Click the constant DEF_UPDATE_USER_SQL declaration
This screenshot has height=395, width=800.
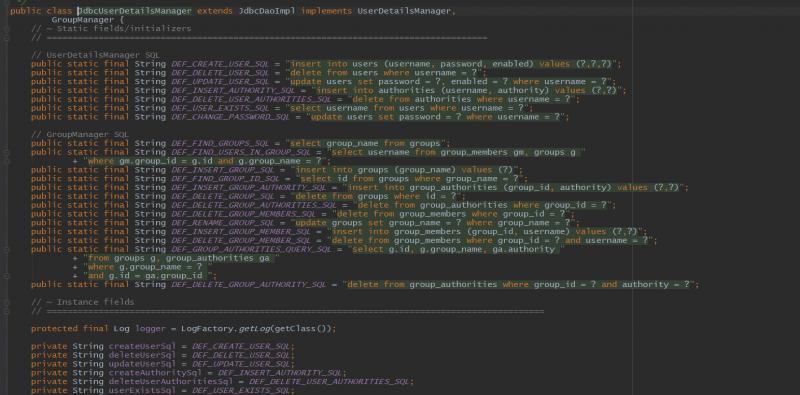point(220,82)
